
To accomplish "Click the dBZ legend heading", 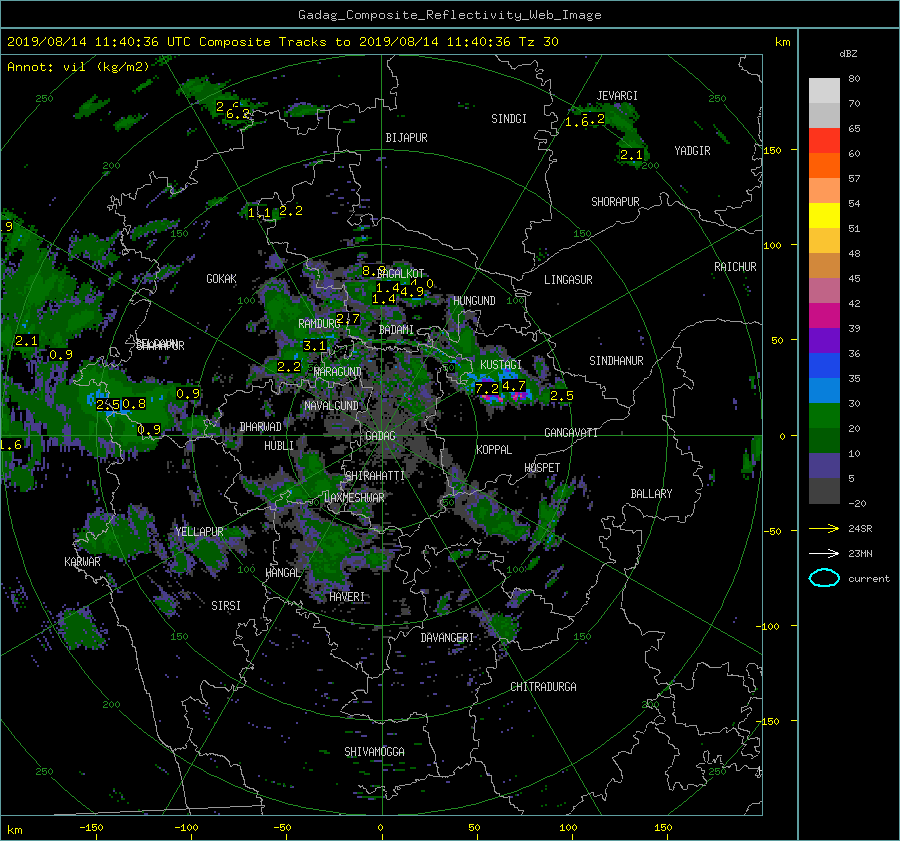I will [848, 54].
